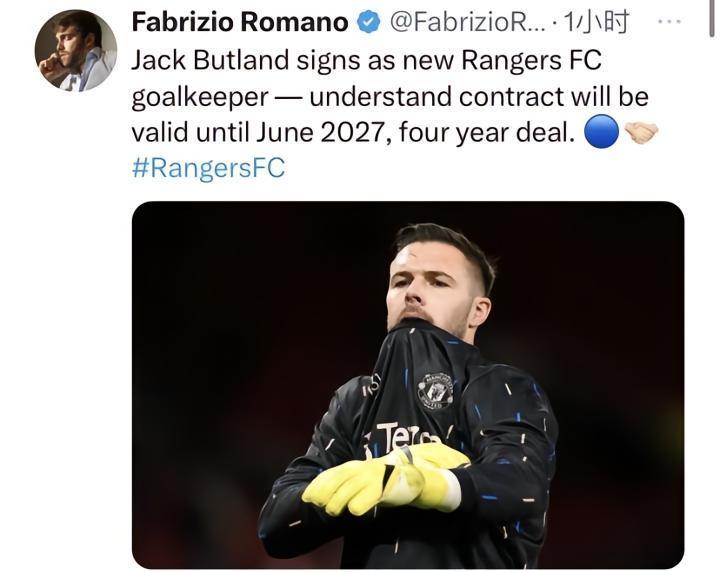Click the blue circle emoji
The image size is (720, 572).
point(601,131)
